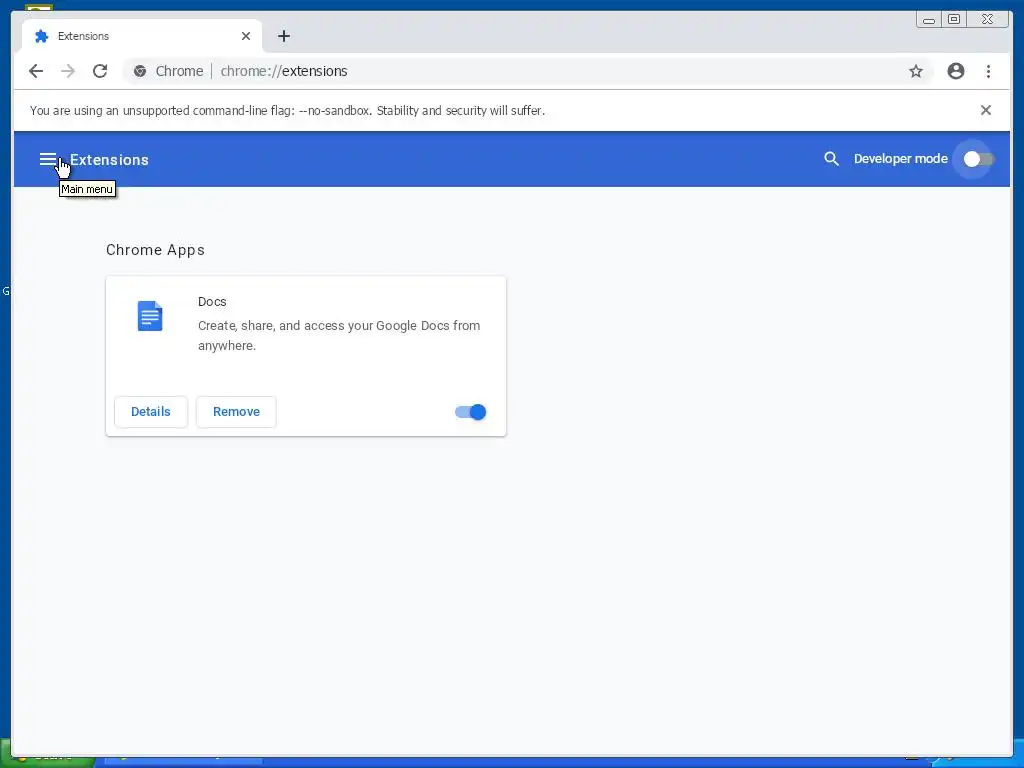Viewport: 1024px width, 768px height.
Task: Toggle Developer mode switch
Action: (x=978, y=159)
